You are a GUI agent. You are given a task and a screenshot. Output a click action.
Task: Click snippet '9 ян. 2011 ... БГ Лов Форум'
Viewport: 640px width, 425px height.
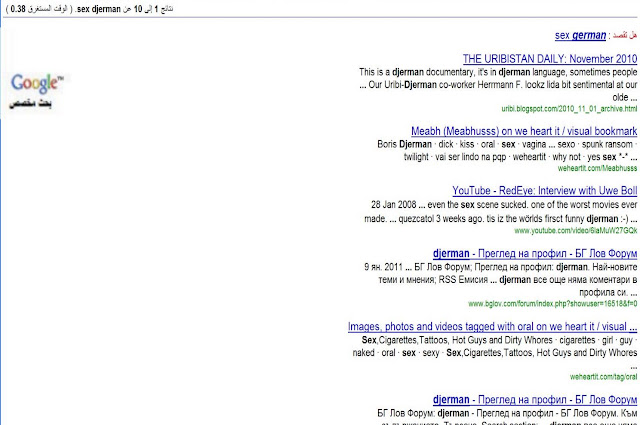click(500, 280)
